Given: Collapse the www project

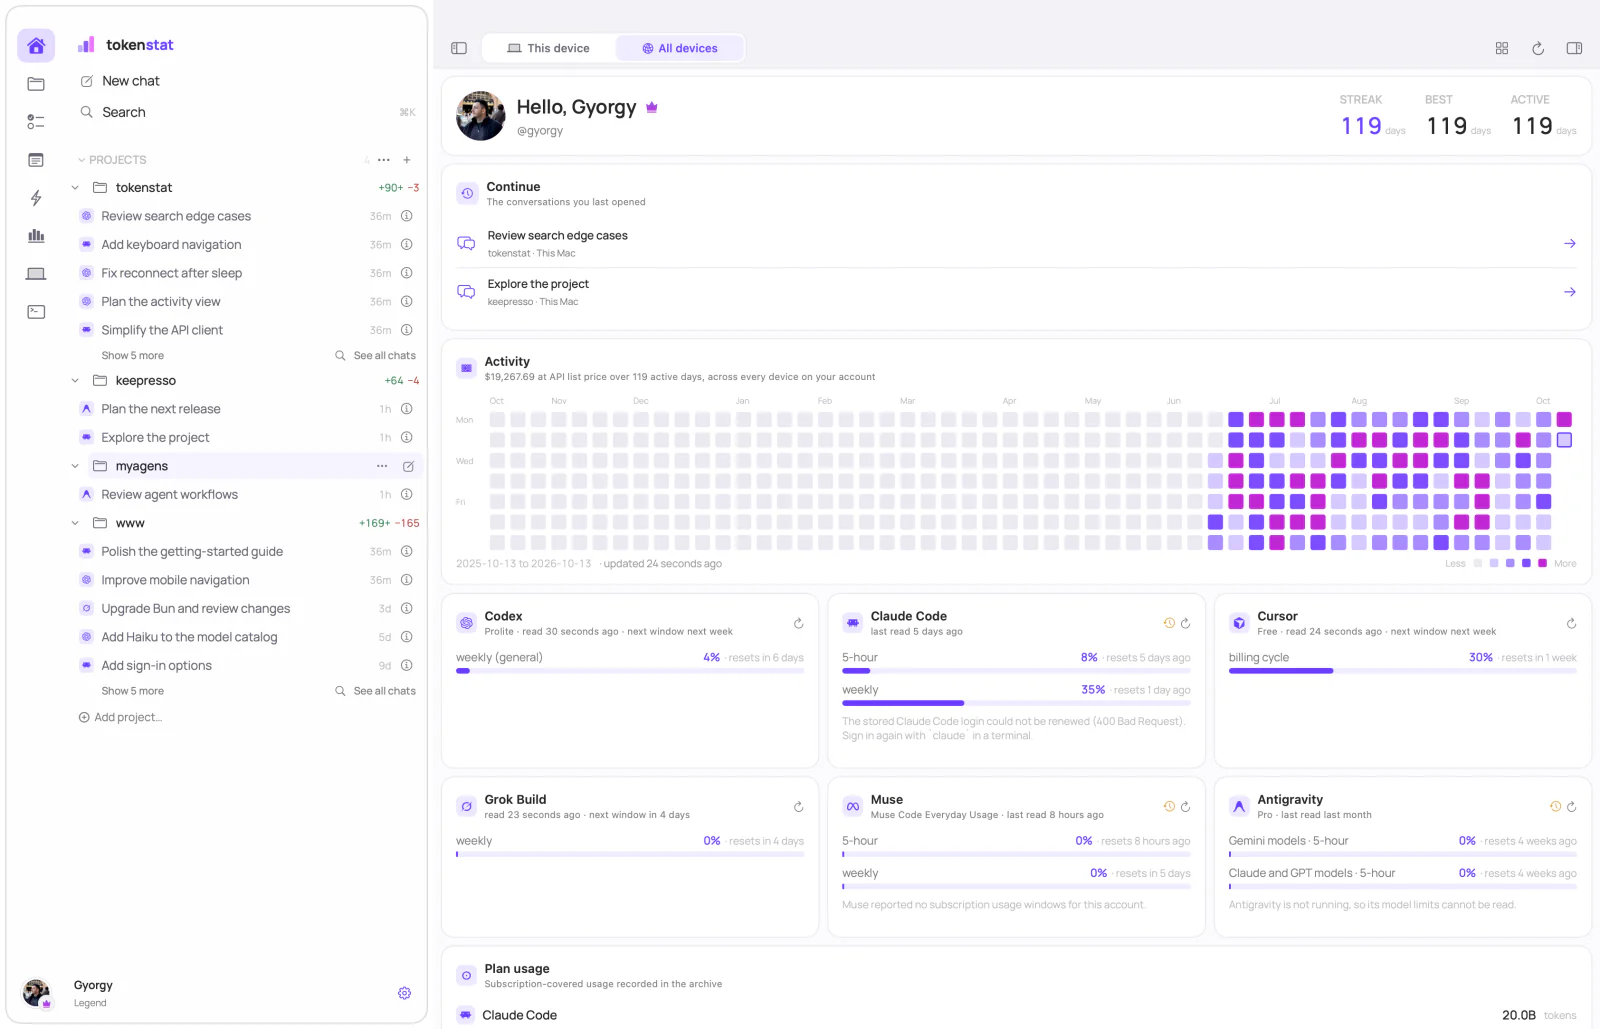Looking at the screenshot, I should (75, 523).
